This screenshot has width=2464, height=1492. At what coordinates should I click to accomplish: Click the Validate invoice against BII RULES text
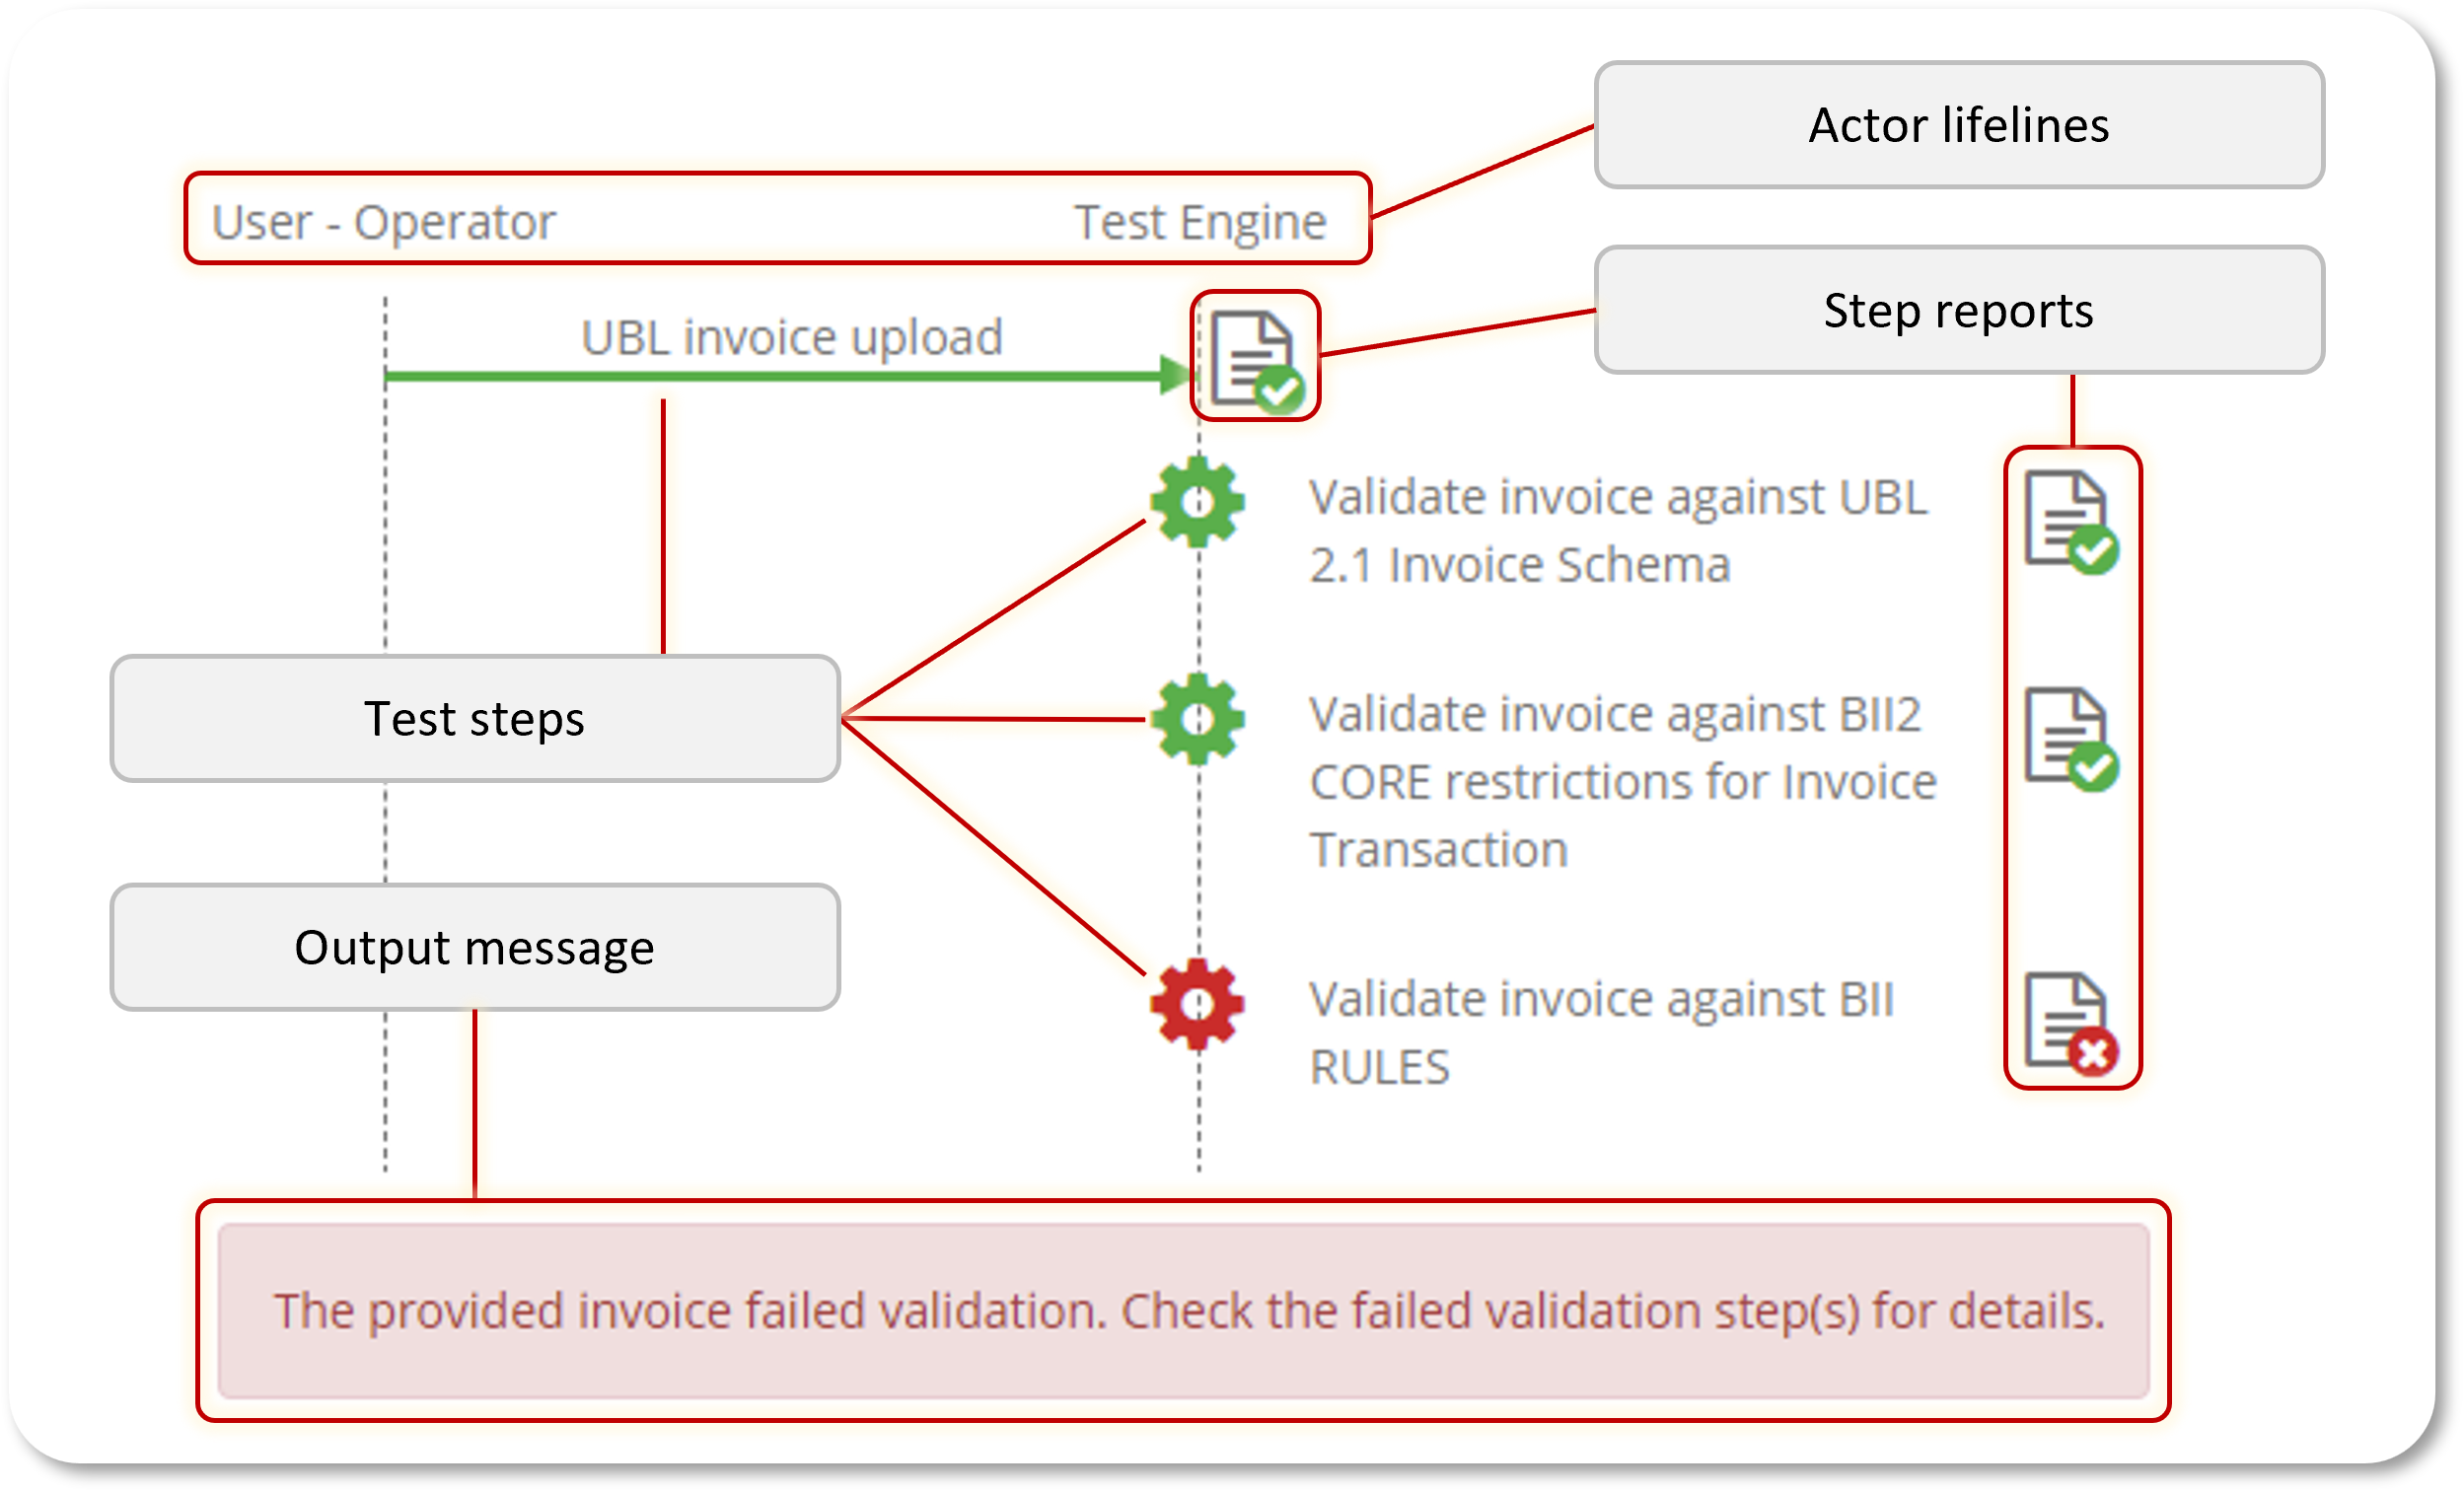(x=1602, y=1033)
